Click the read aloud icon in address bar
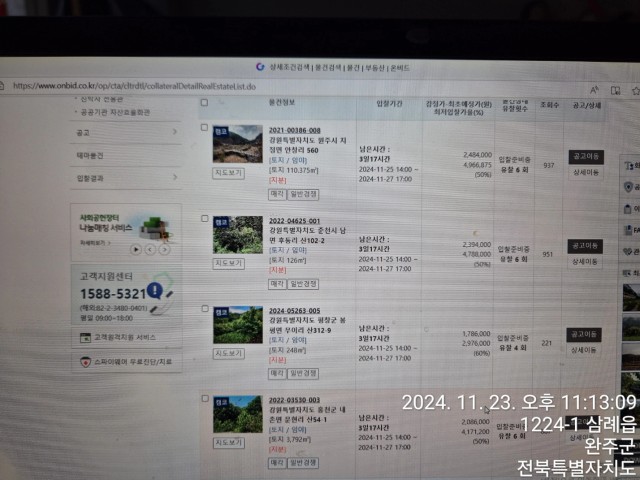The width and height of the screenshot is (640, 480). 594,90
